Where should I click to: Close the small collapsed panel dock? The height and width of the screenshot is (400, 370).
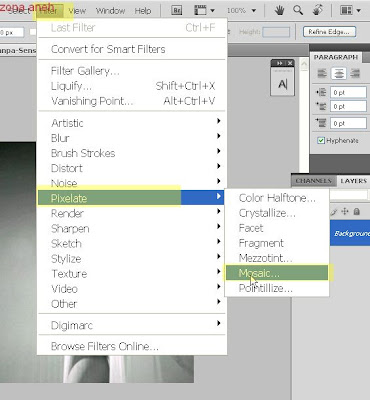point(290,63)
